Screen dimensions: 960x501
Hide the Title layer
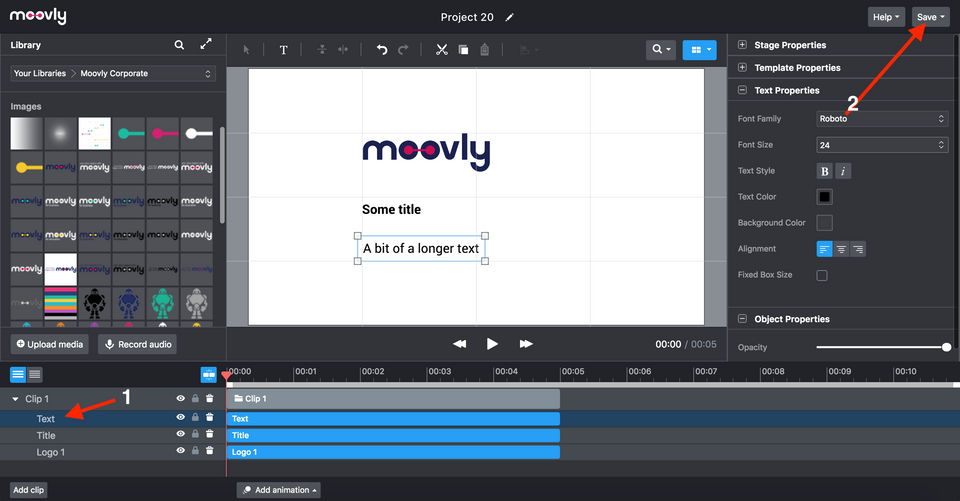[181, 434]
